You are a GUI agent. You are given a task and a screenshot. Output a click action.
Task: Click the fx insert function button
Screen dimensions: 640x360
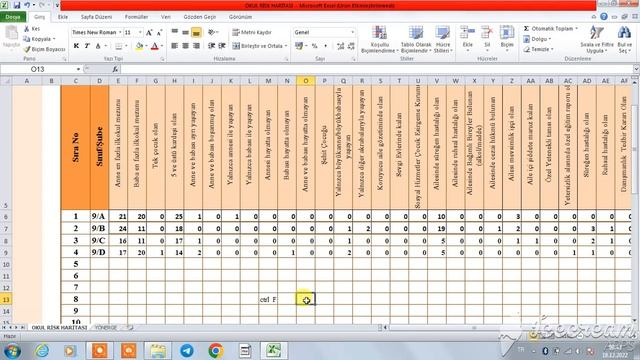pyautogui.click(x=115, y=69)
